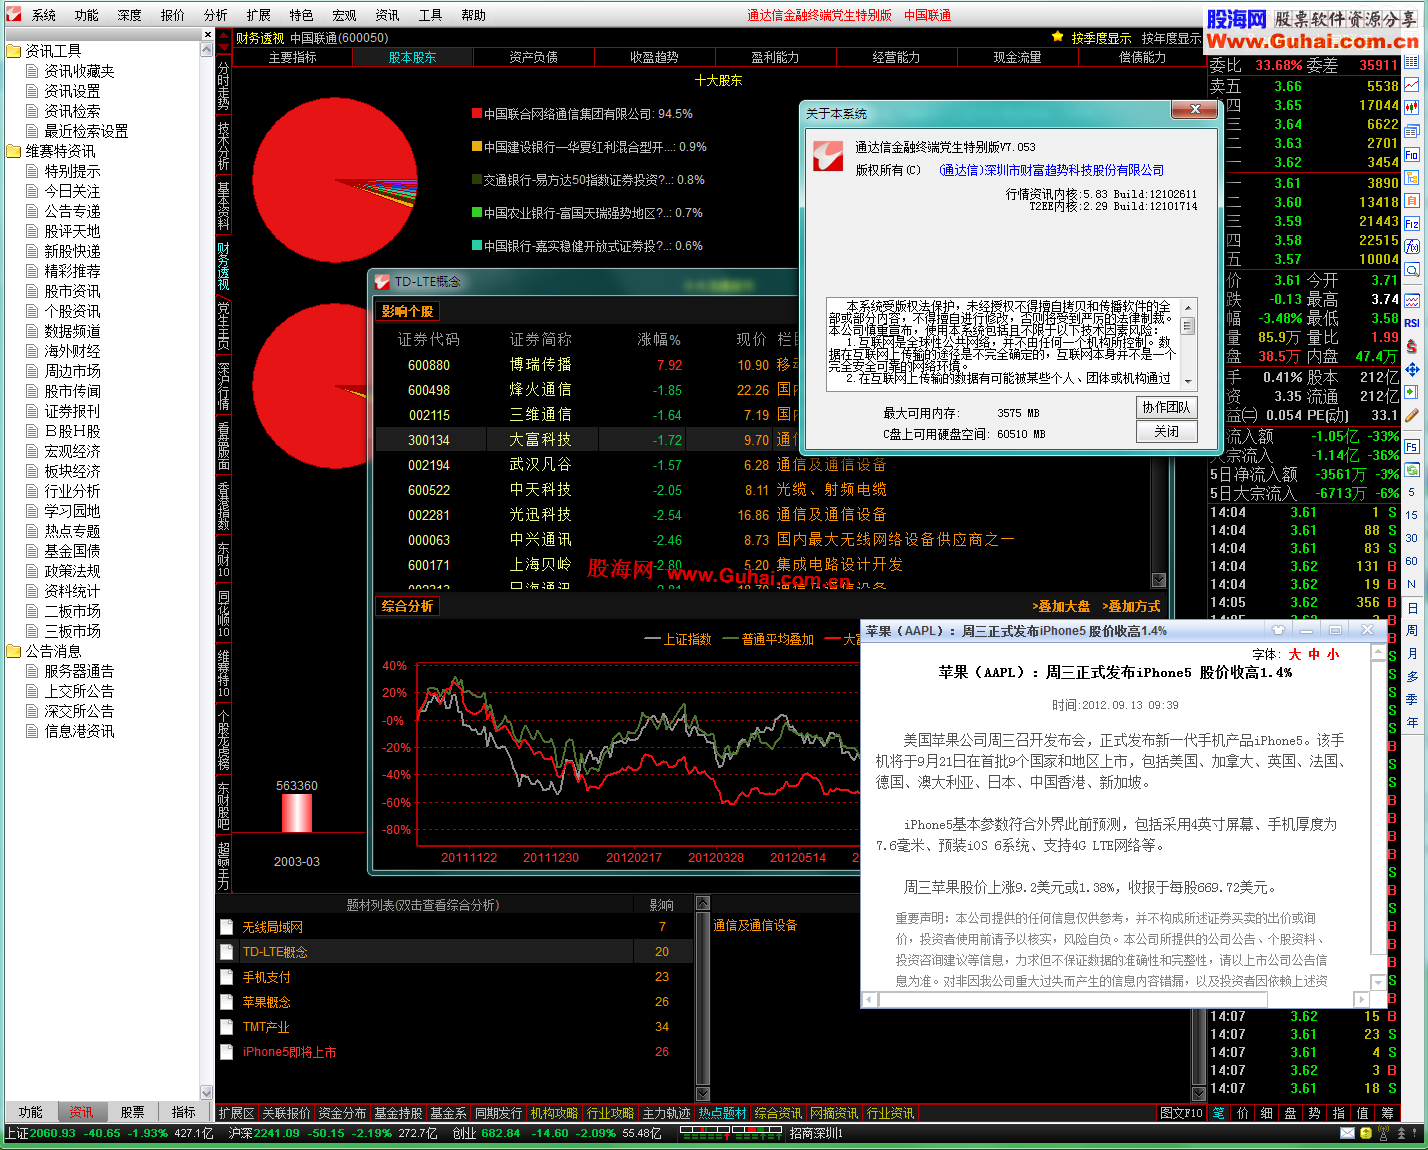
Task: Select the RSI indicator icon
Action: pyautogui.click(x=1412, y=323)
